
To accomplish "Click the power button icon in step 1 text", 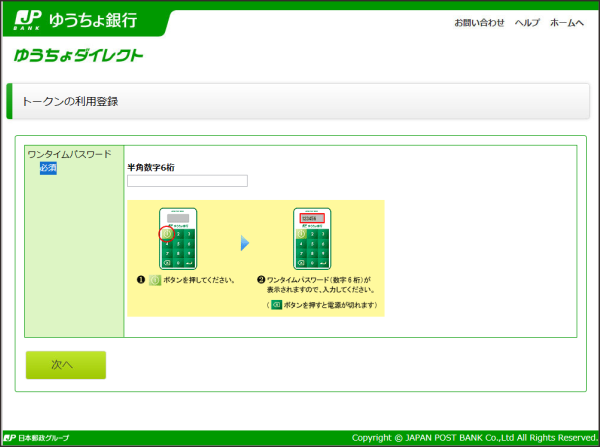I will [155, 280].
